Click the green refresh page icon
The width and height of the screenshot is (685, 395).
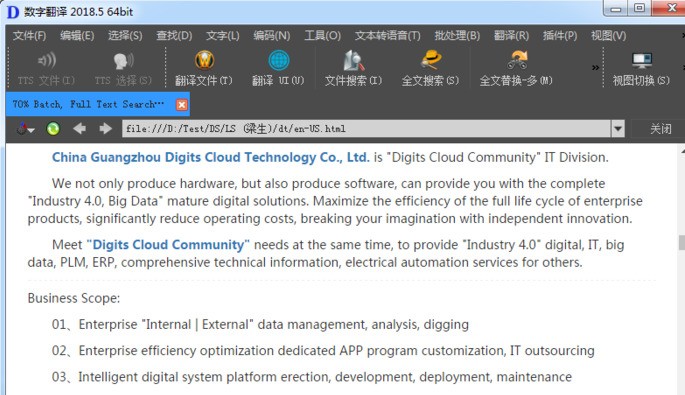click(53, 128)
